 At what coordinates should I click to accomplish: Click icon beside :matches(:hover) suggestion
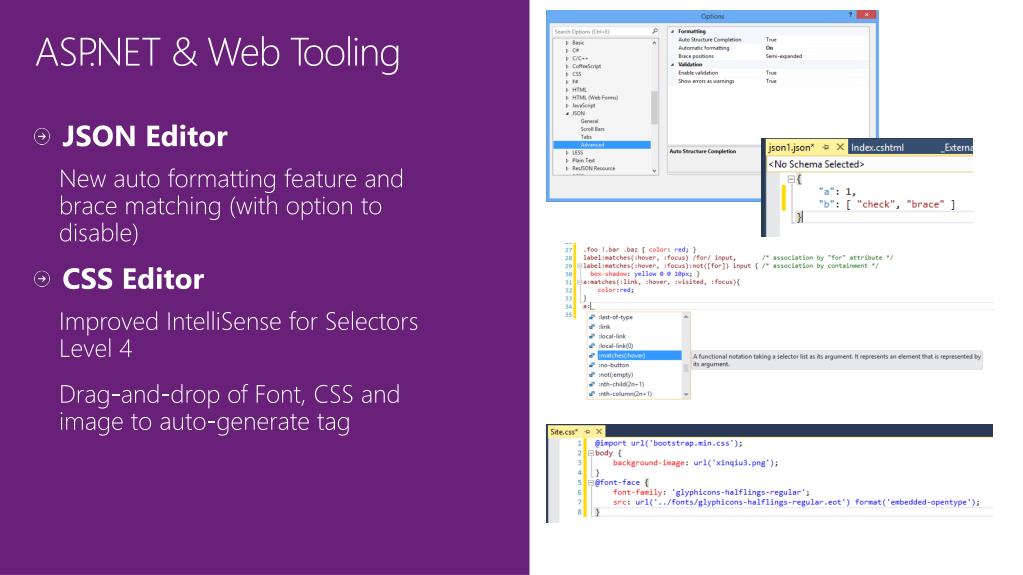[592, 356]
